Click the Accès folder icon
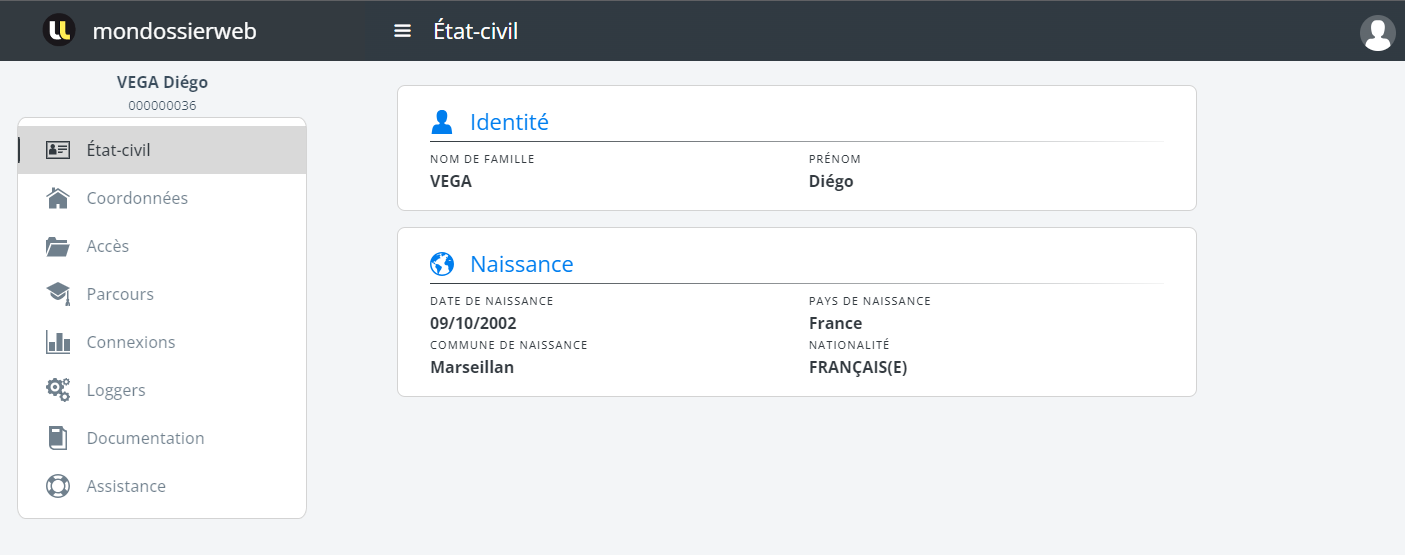 (x=58, y=246)
